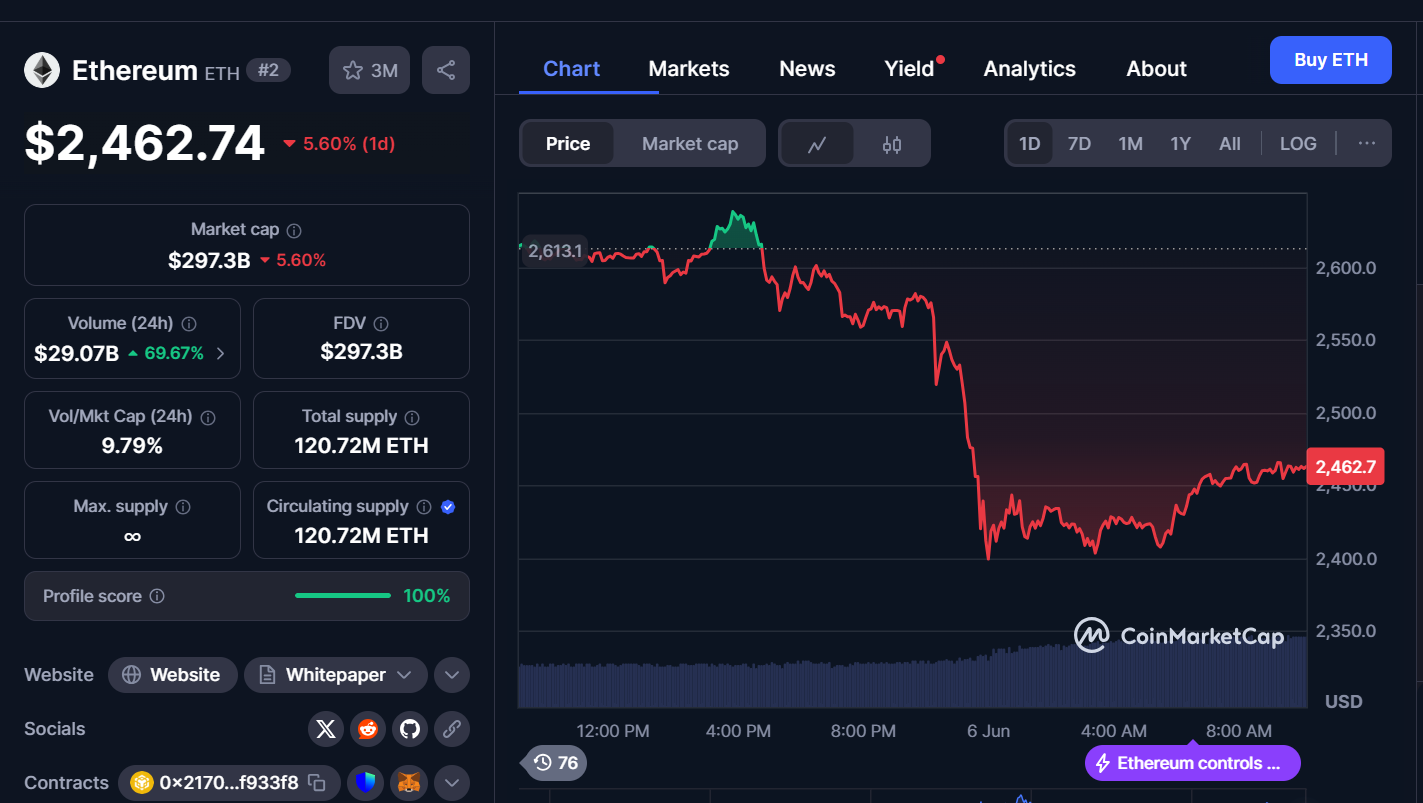The width and height of the screenshot is (1423, 803).
Task: Click the blue verified badge by Circulating supply
Action: 448,507
